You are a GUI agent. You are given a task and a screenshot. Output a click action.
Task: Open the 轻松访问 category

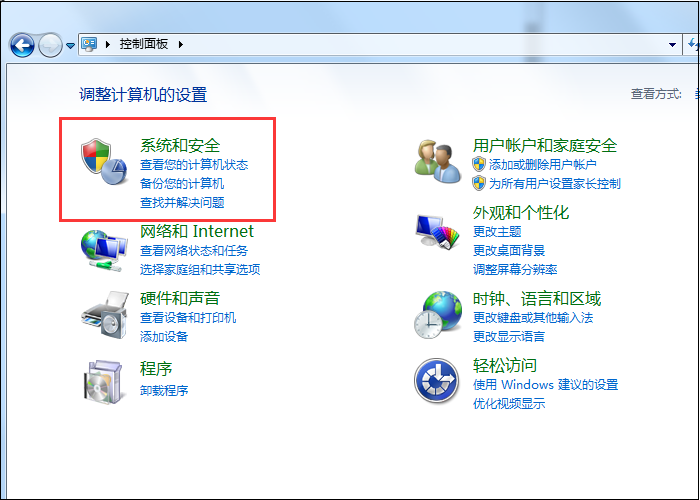click(x=504, y=365)
